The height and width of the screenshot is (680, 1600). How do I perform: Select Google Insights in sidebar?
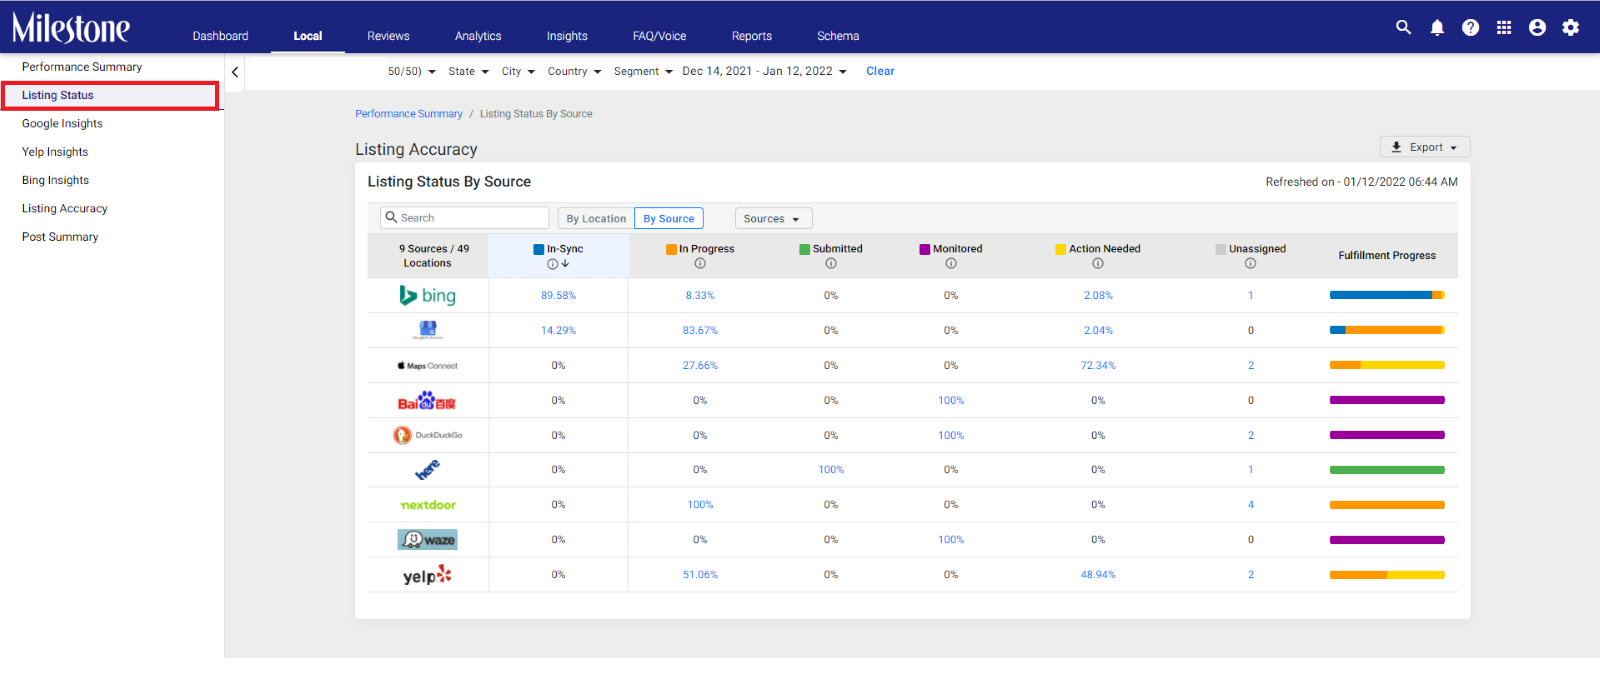click(x=62, y=123)
